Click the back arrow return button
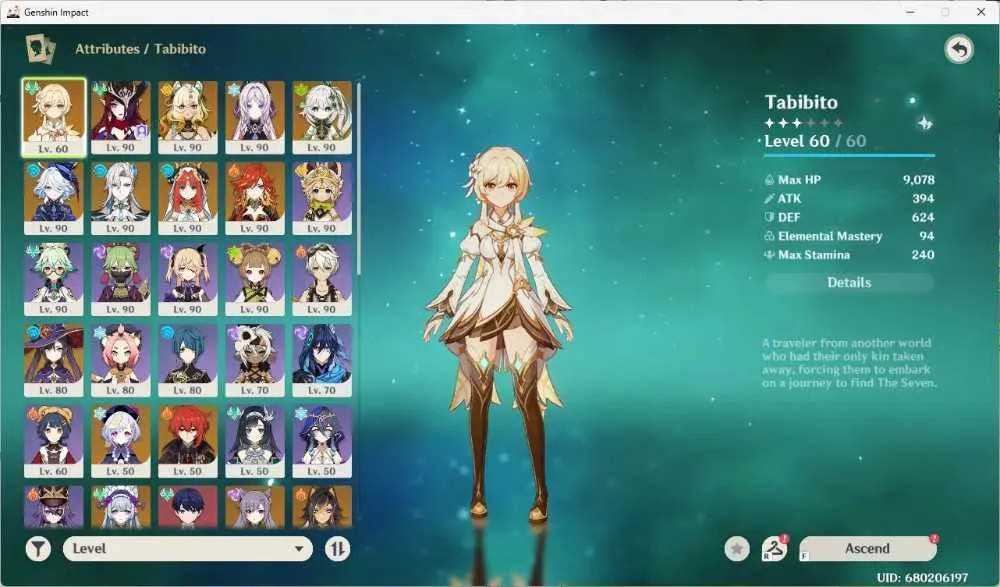Viewport: 1000px width, 587px height. click(959, 49)
